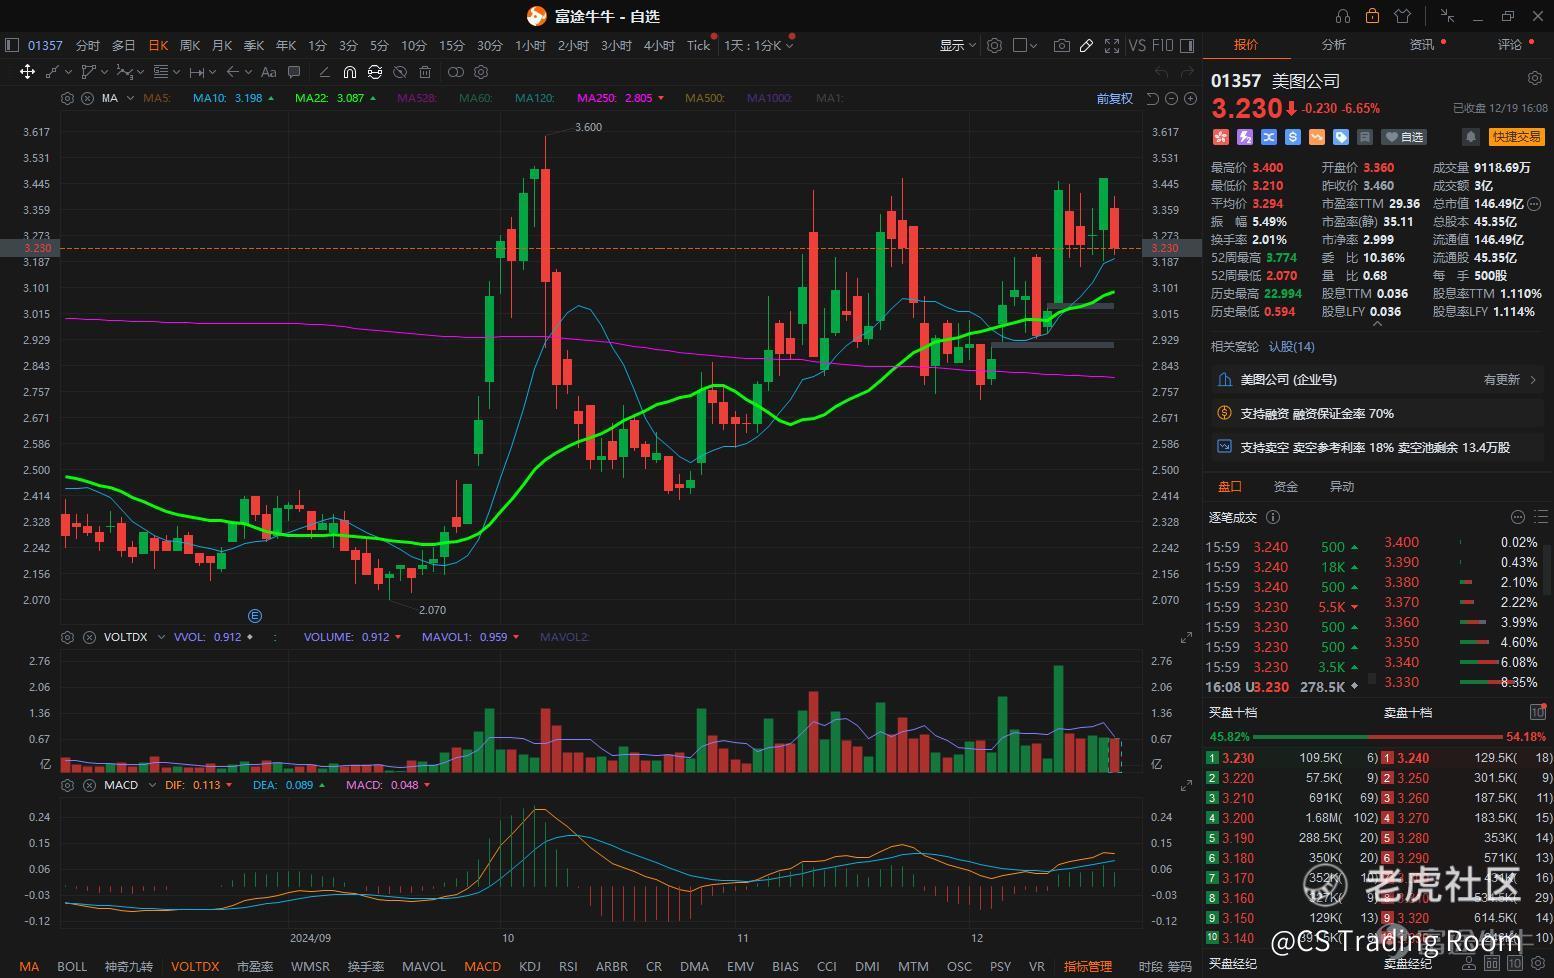Open the 分析 analysis tab

[x=1334, y=44]
